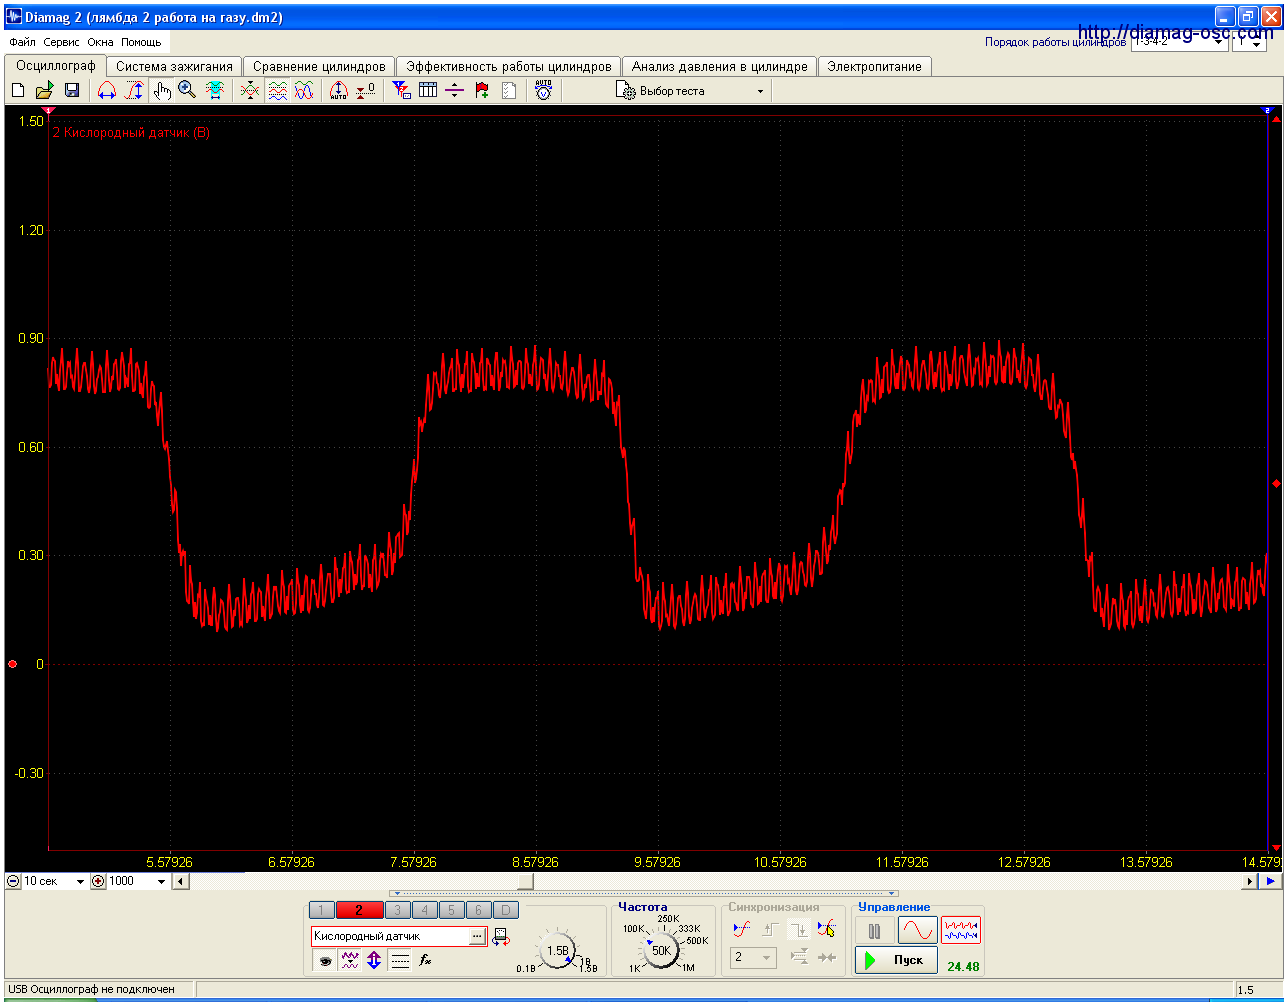This screenshot has width=1288, height=1002.
Task: Select channel D button
Action: [506, 910]
